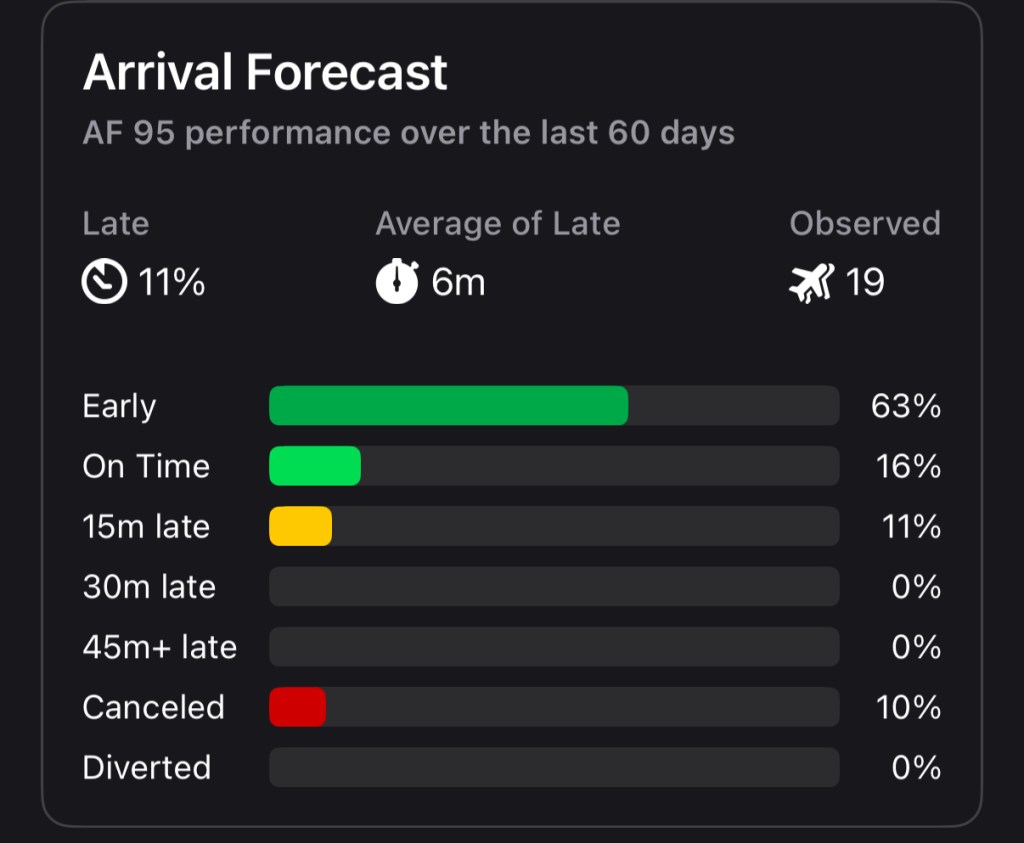Tap the On Time row label
The image size is (1024, 843).
[146, 467]
